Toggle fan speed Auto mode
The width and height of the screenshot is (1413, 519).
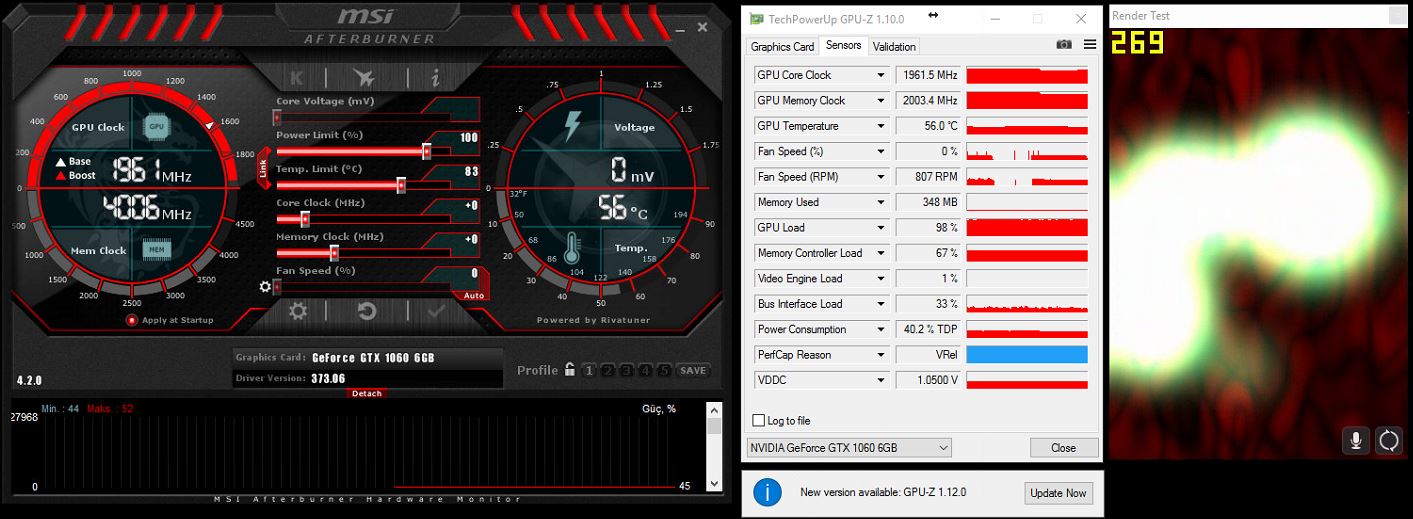click(x=474, y=295)
